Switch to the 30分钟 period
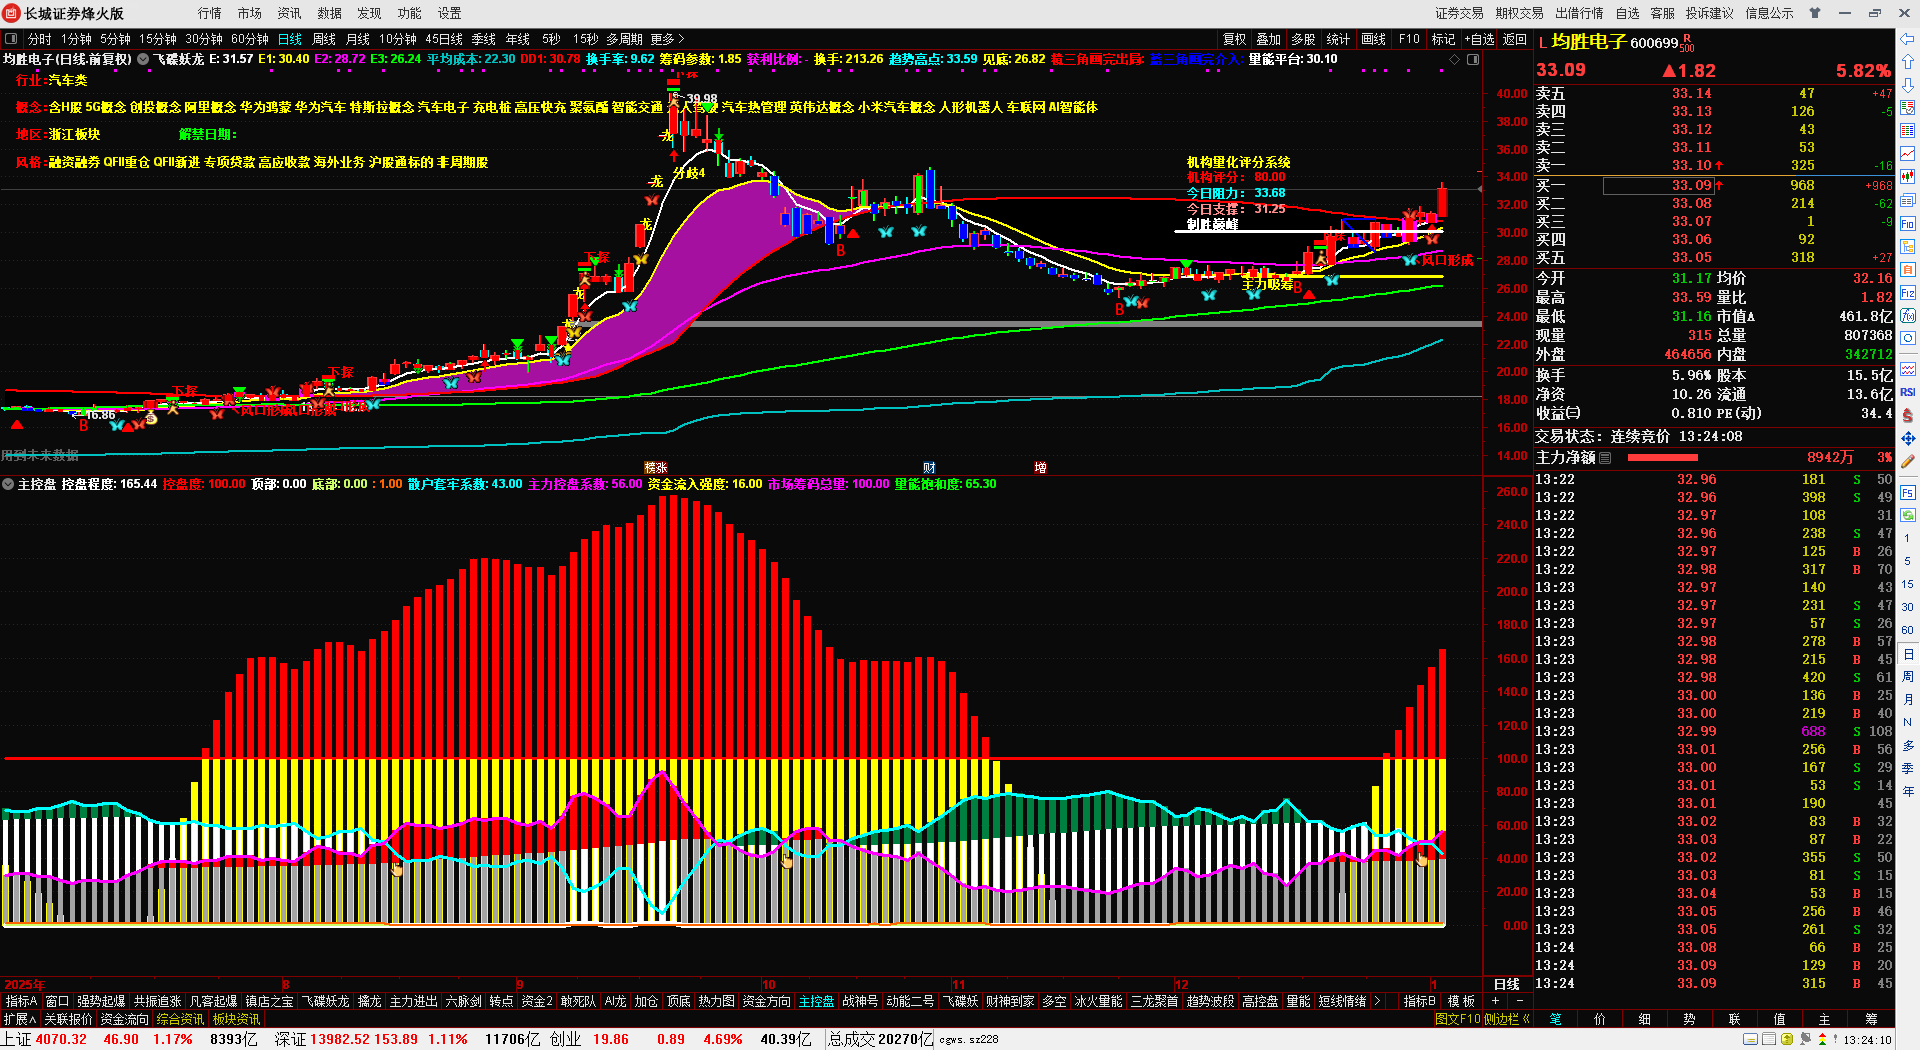 point(204,39)
